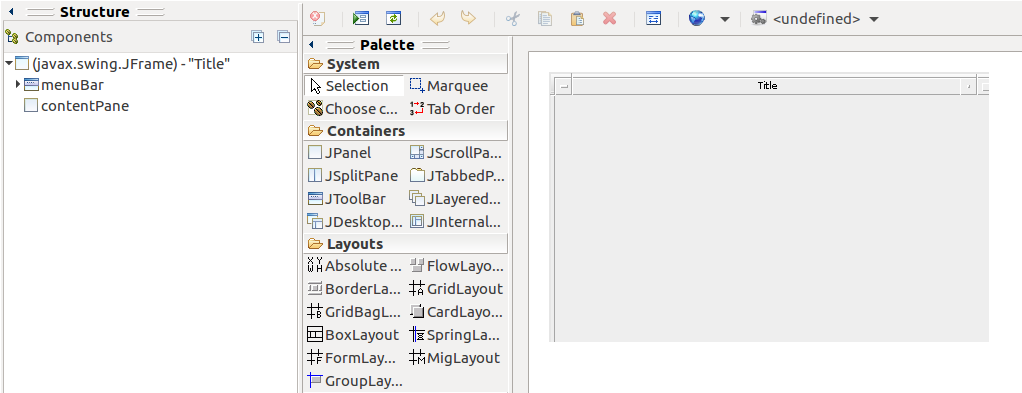This screenshot has height=393, width=1022.
Task: Select the Choose component tool
Action: pos(353,109)
